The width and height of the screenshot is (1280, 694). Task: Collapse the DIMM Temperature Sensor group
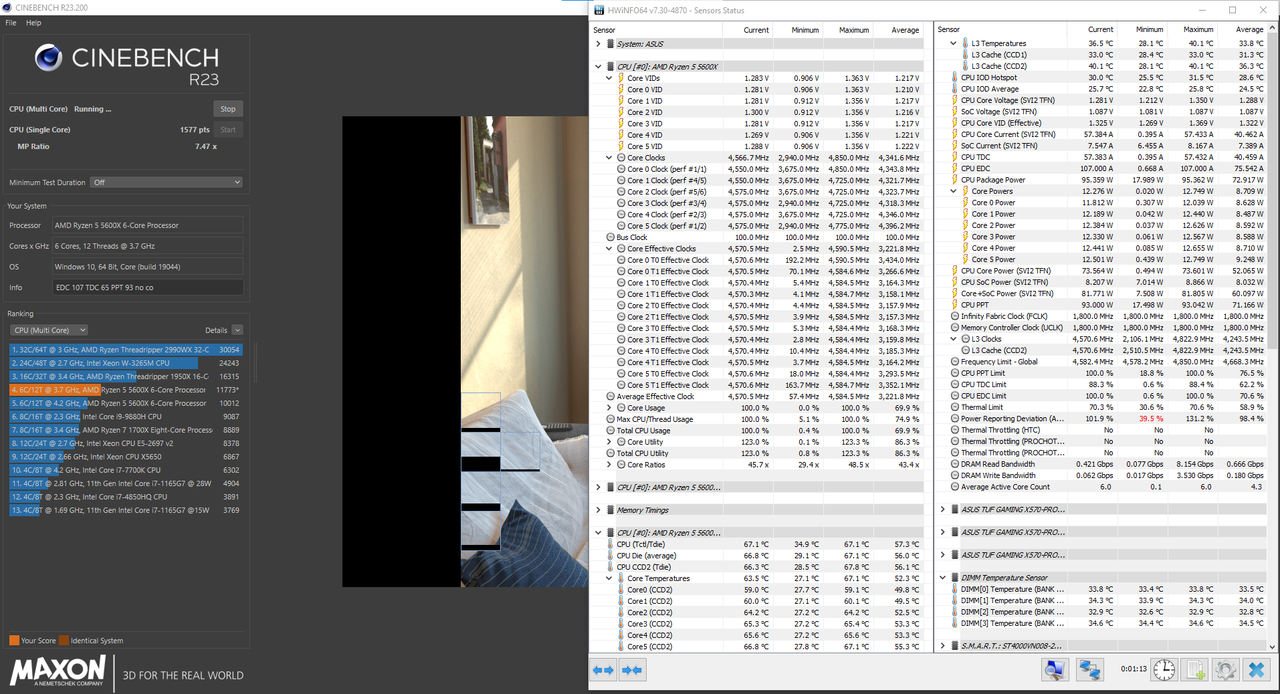click(942, 578)
